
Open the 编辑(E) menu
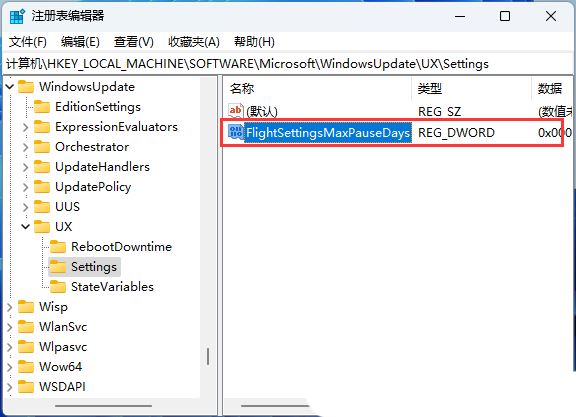click(x=80, y=42)
